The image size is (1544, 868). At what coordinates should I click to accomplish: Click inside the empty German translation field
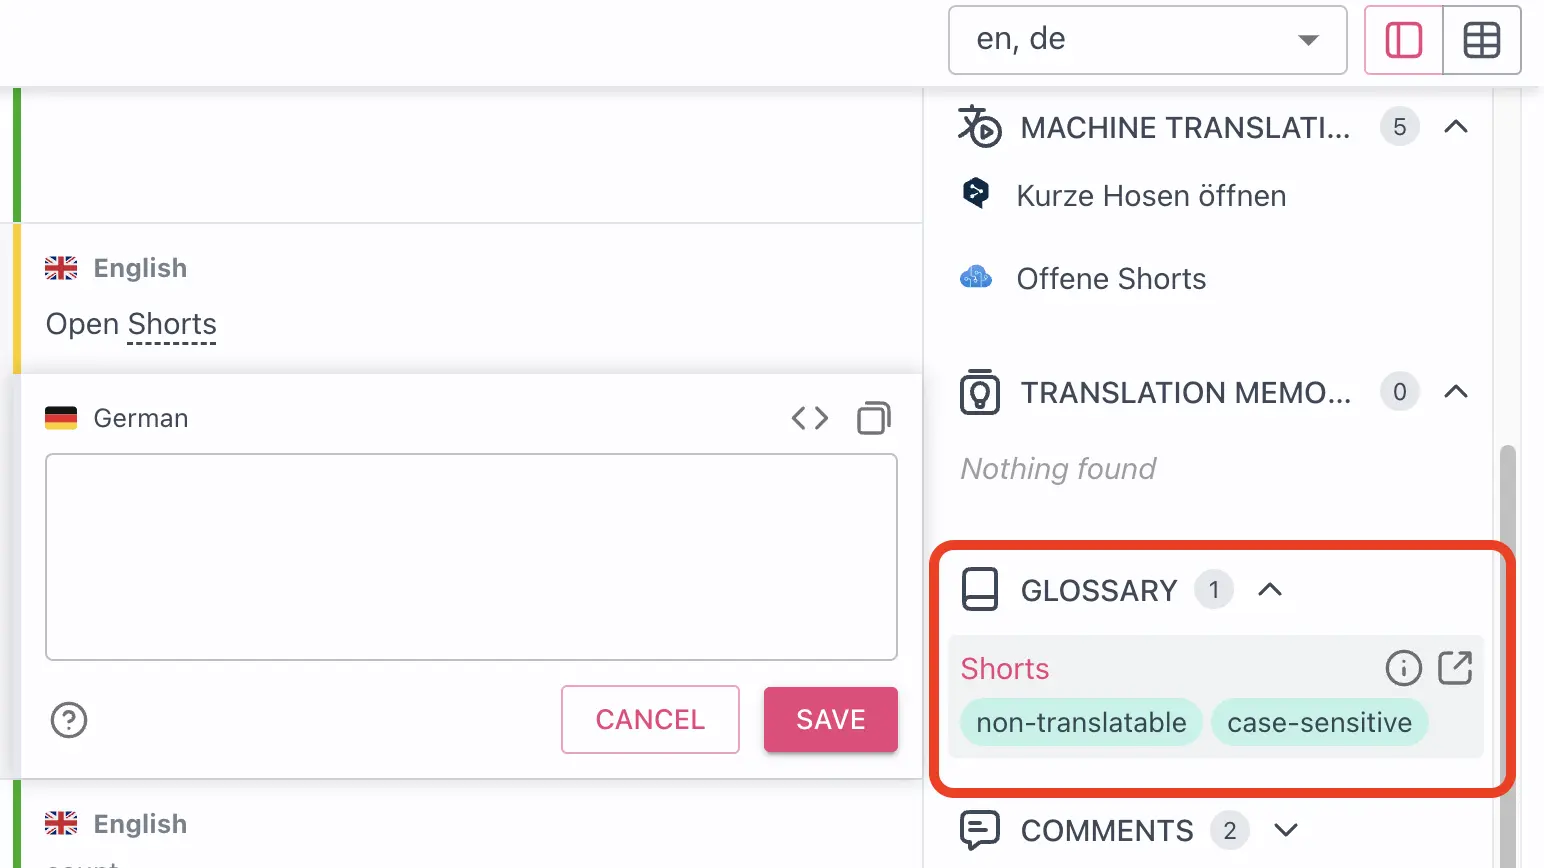(471, 557)
